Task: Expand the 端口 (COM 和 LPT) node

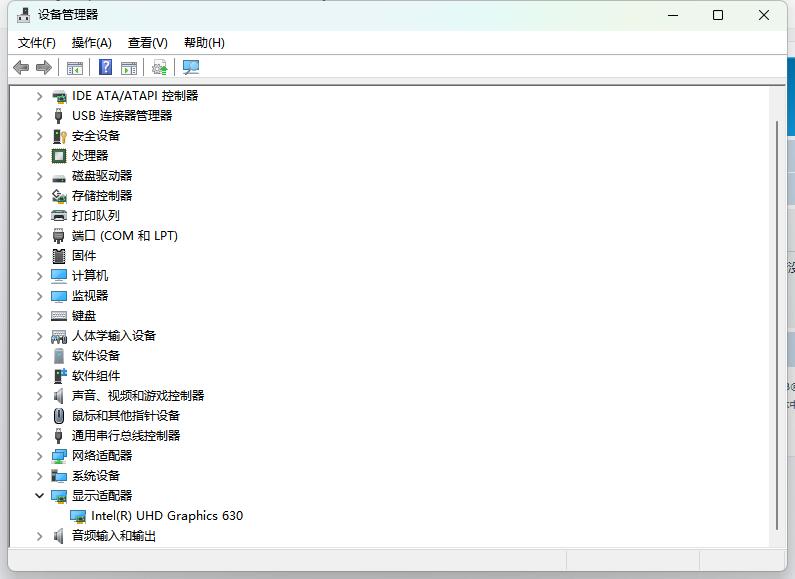Action: (40, 236)
